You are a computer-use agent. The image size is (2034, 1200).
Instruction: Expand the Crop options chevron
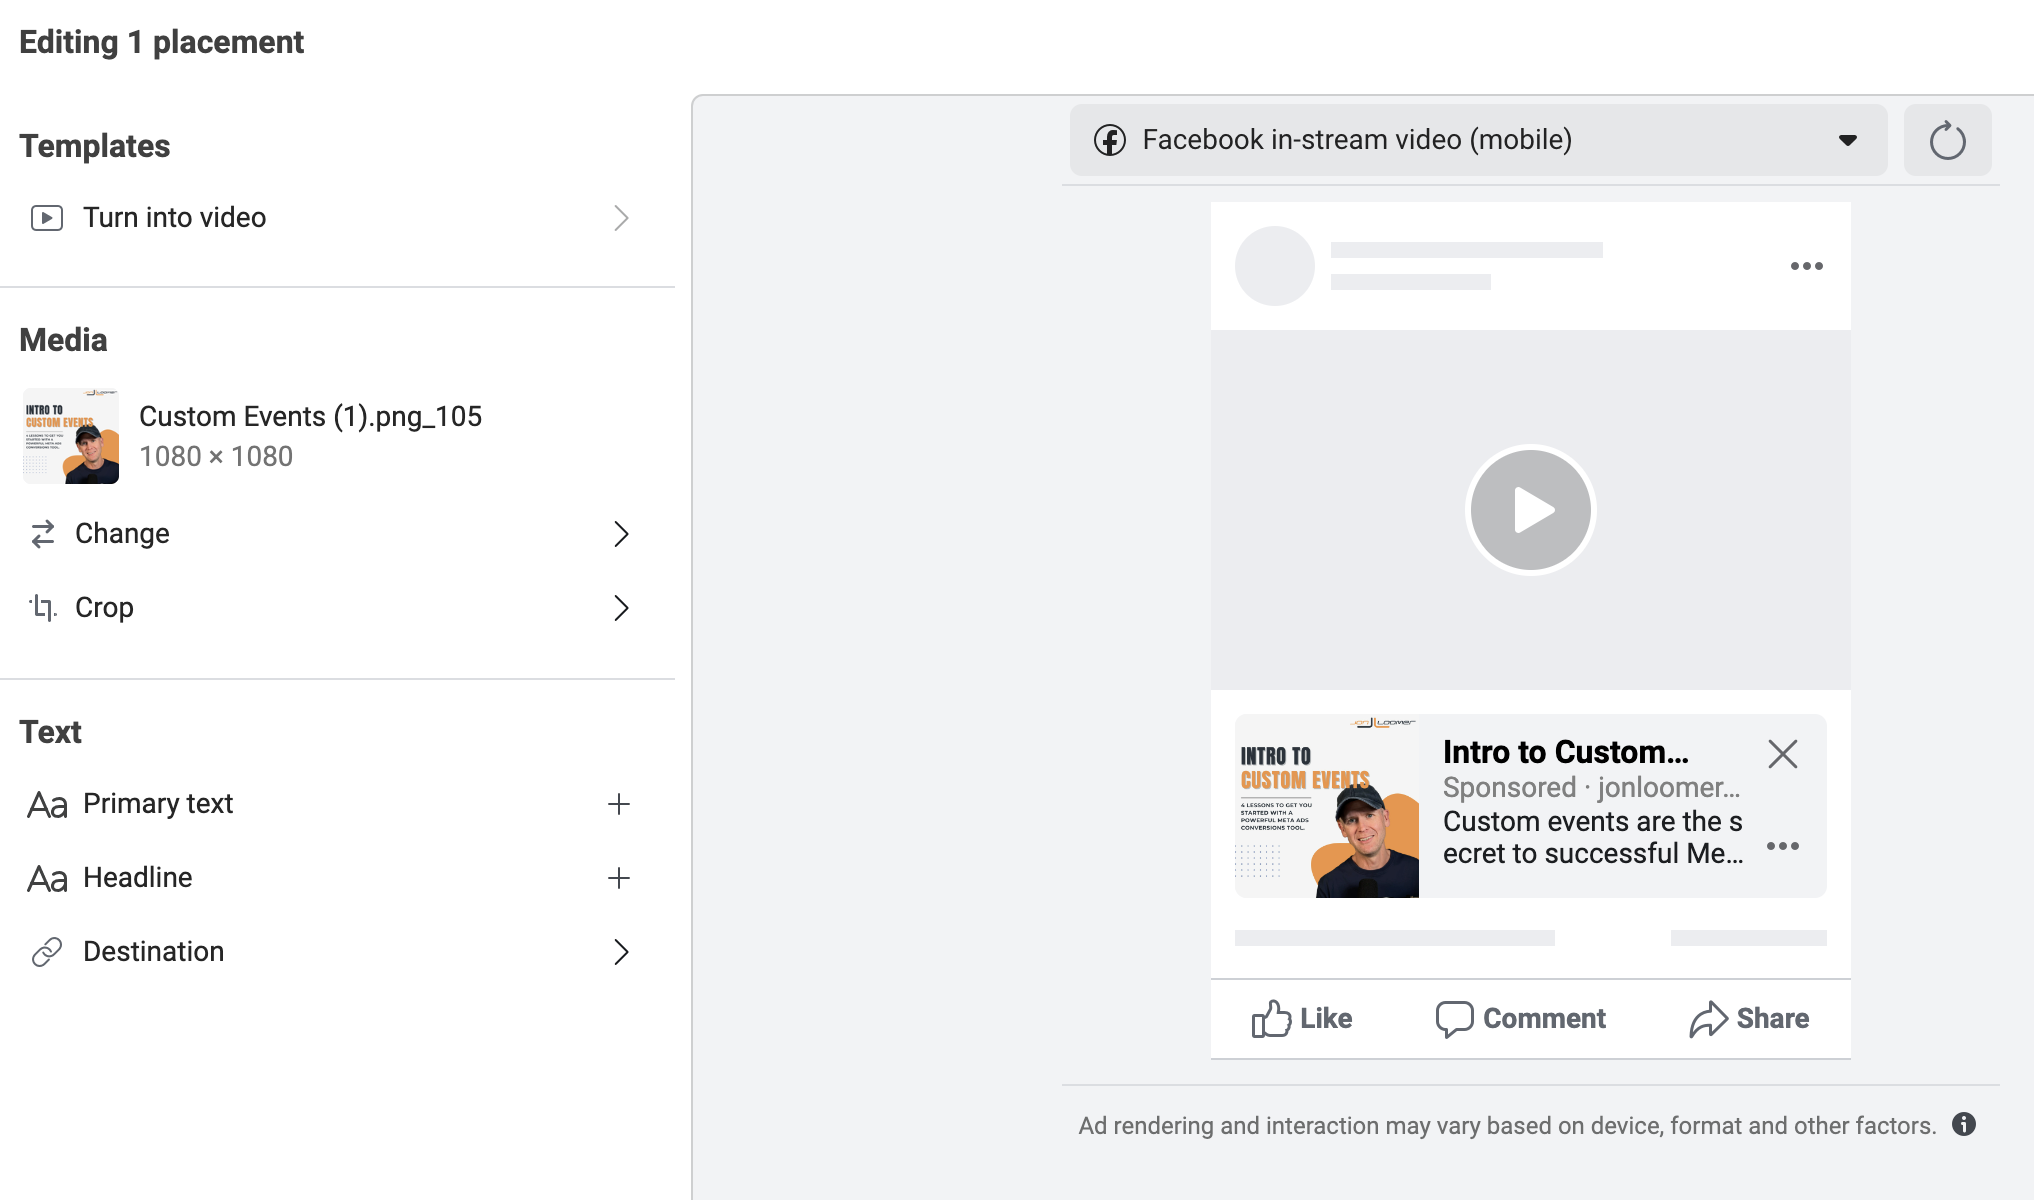click(621, 608)
